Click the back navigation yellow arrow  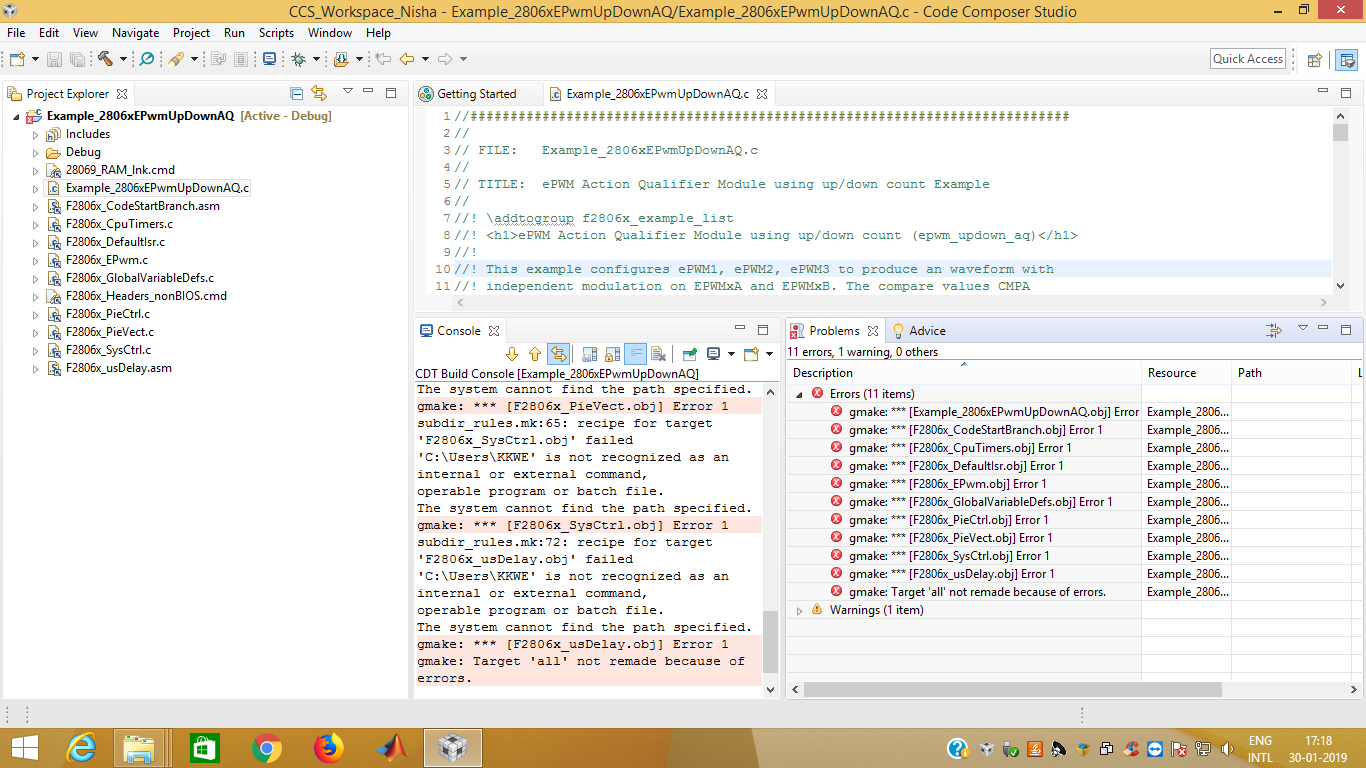tap(406, 59)
